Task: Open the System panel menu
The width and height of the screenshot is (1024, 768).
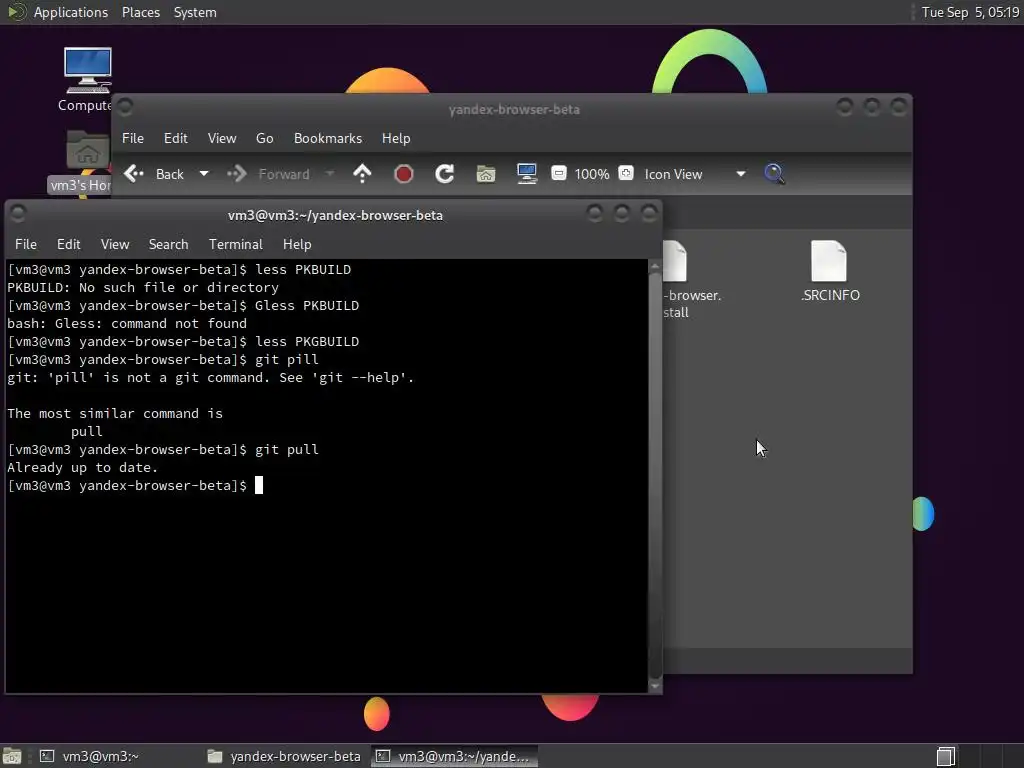Action: pyautogui.click(x=195, y=12)
